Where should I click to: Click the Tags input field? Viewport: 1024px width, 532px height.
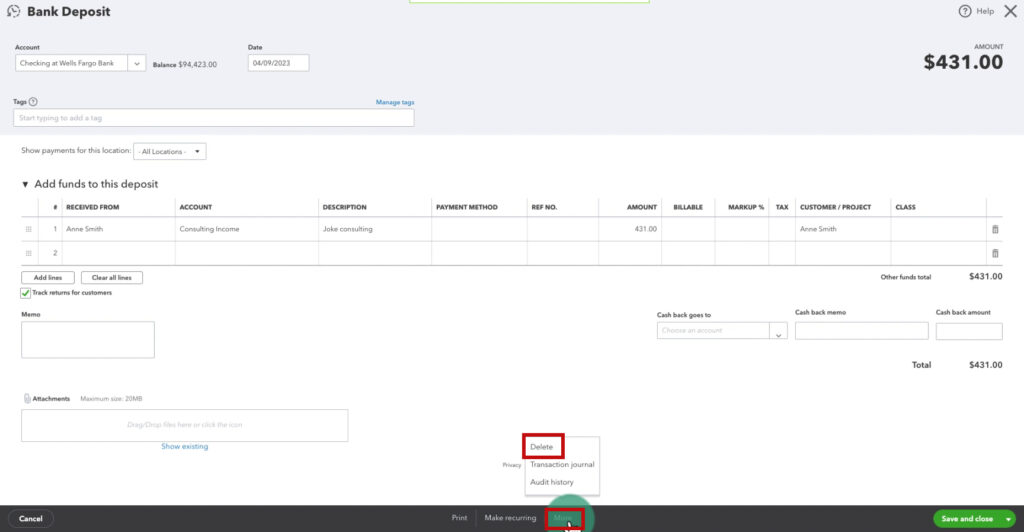(x=214, y=118)
